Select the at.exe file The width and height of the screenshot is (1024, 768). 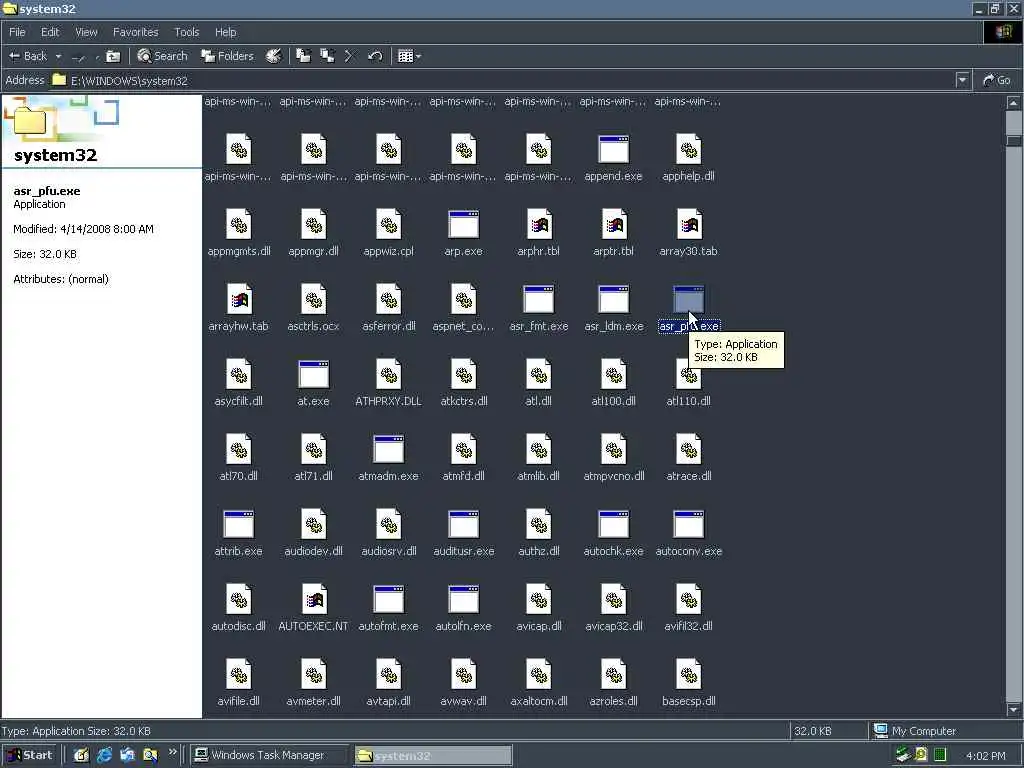tap(313, 383)
